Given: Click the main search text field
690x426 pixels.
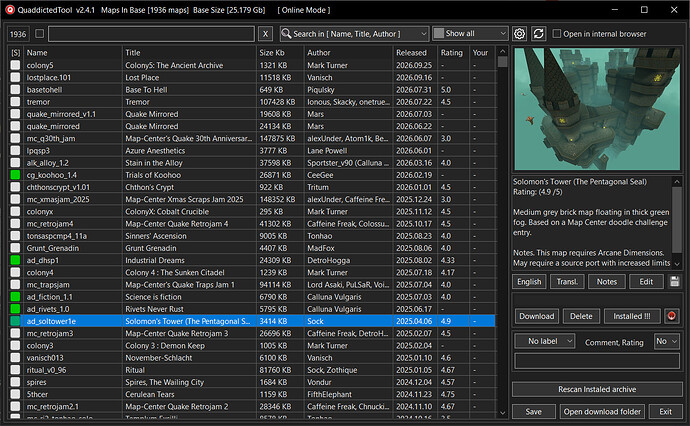Looking at the screenshot, I should 151,34.
